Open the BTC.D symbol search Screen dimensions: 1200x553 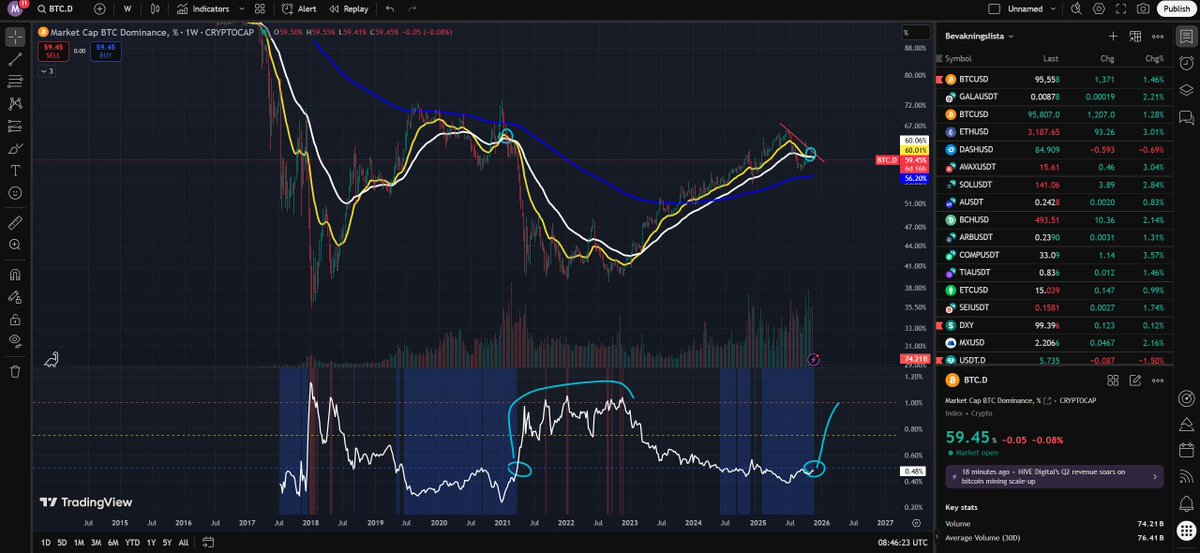click(x=57, y=9)
